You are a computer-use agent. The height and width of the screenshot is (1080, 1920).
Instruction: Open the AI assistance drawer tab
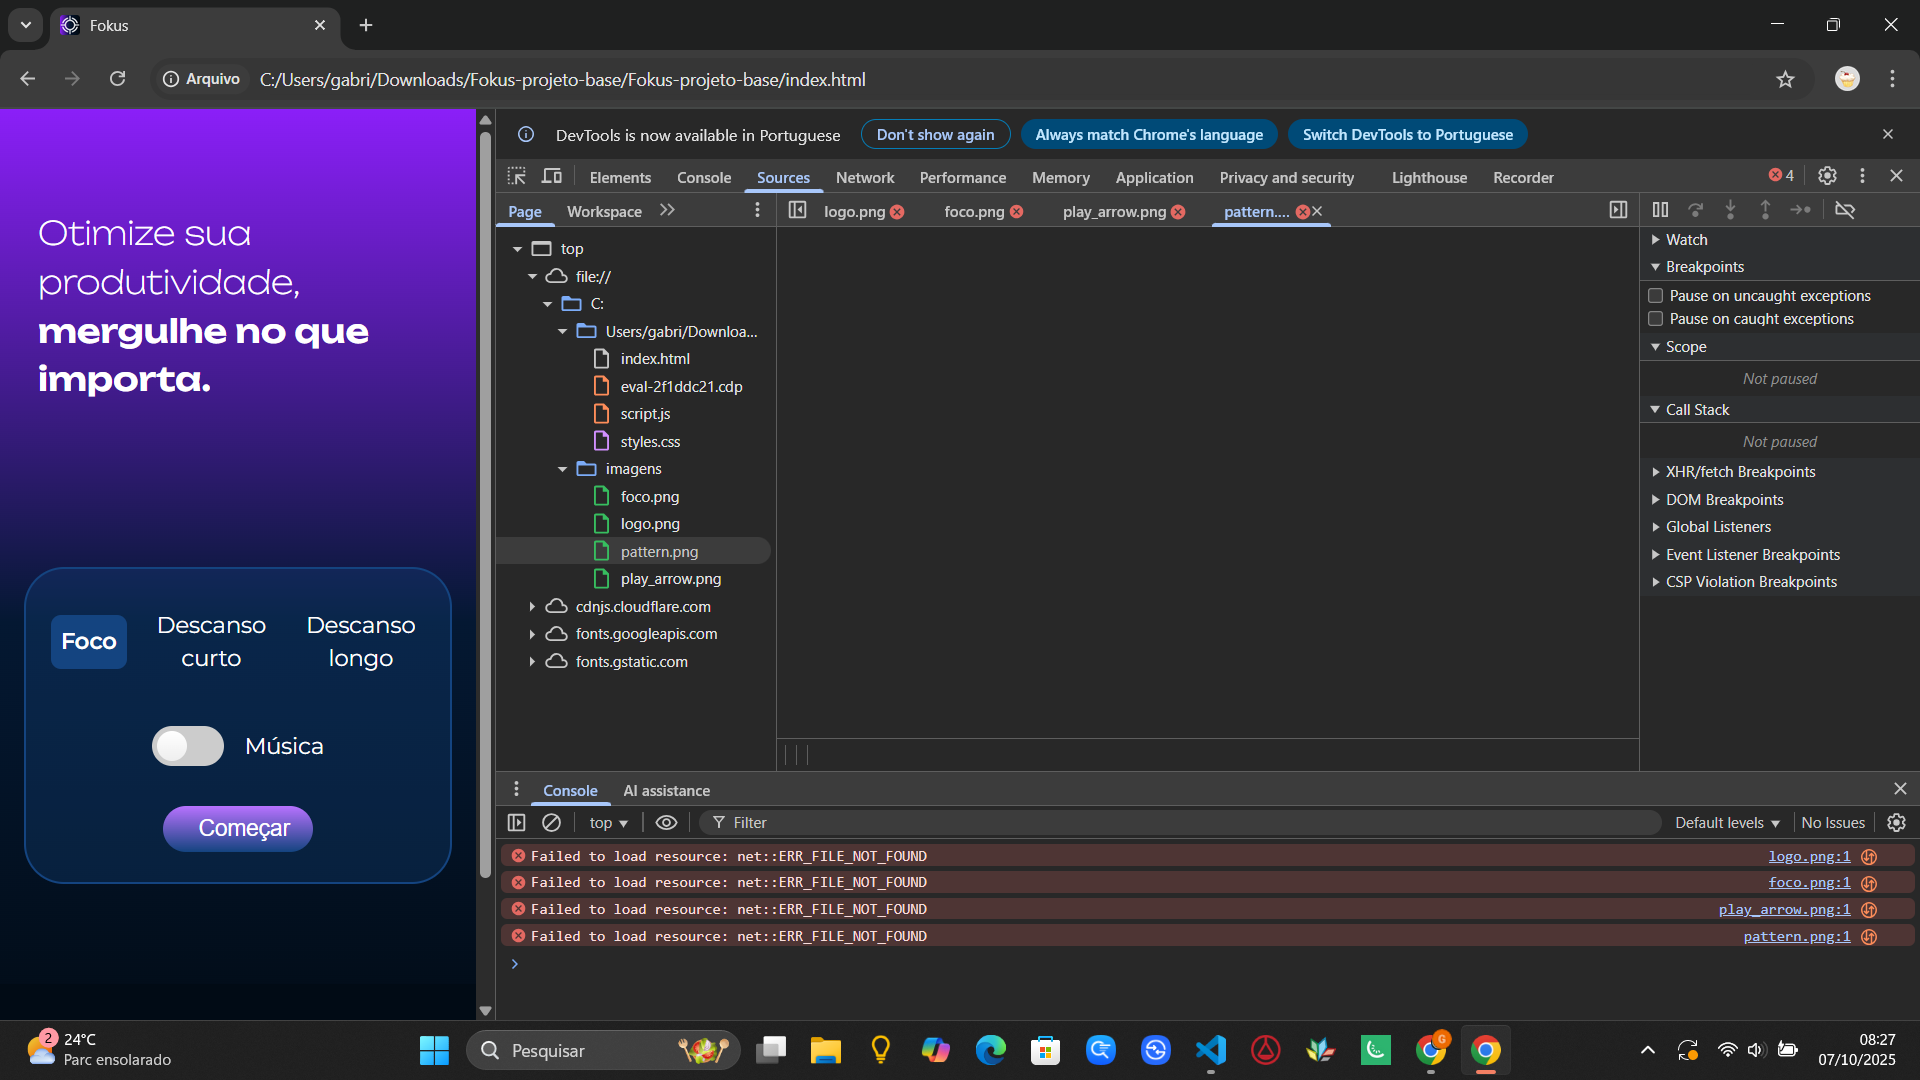click(x=666, y=790)
